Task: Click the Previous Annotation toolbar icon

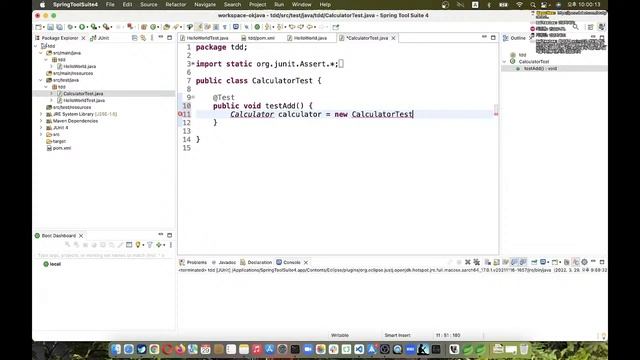Action: (x=280, y=27)
